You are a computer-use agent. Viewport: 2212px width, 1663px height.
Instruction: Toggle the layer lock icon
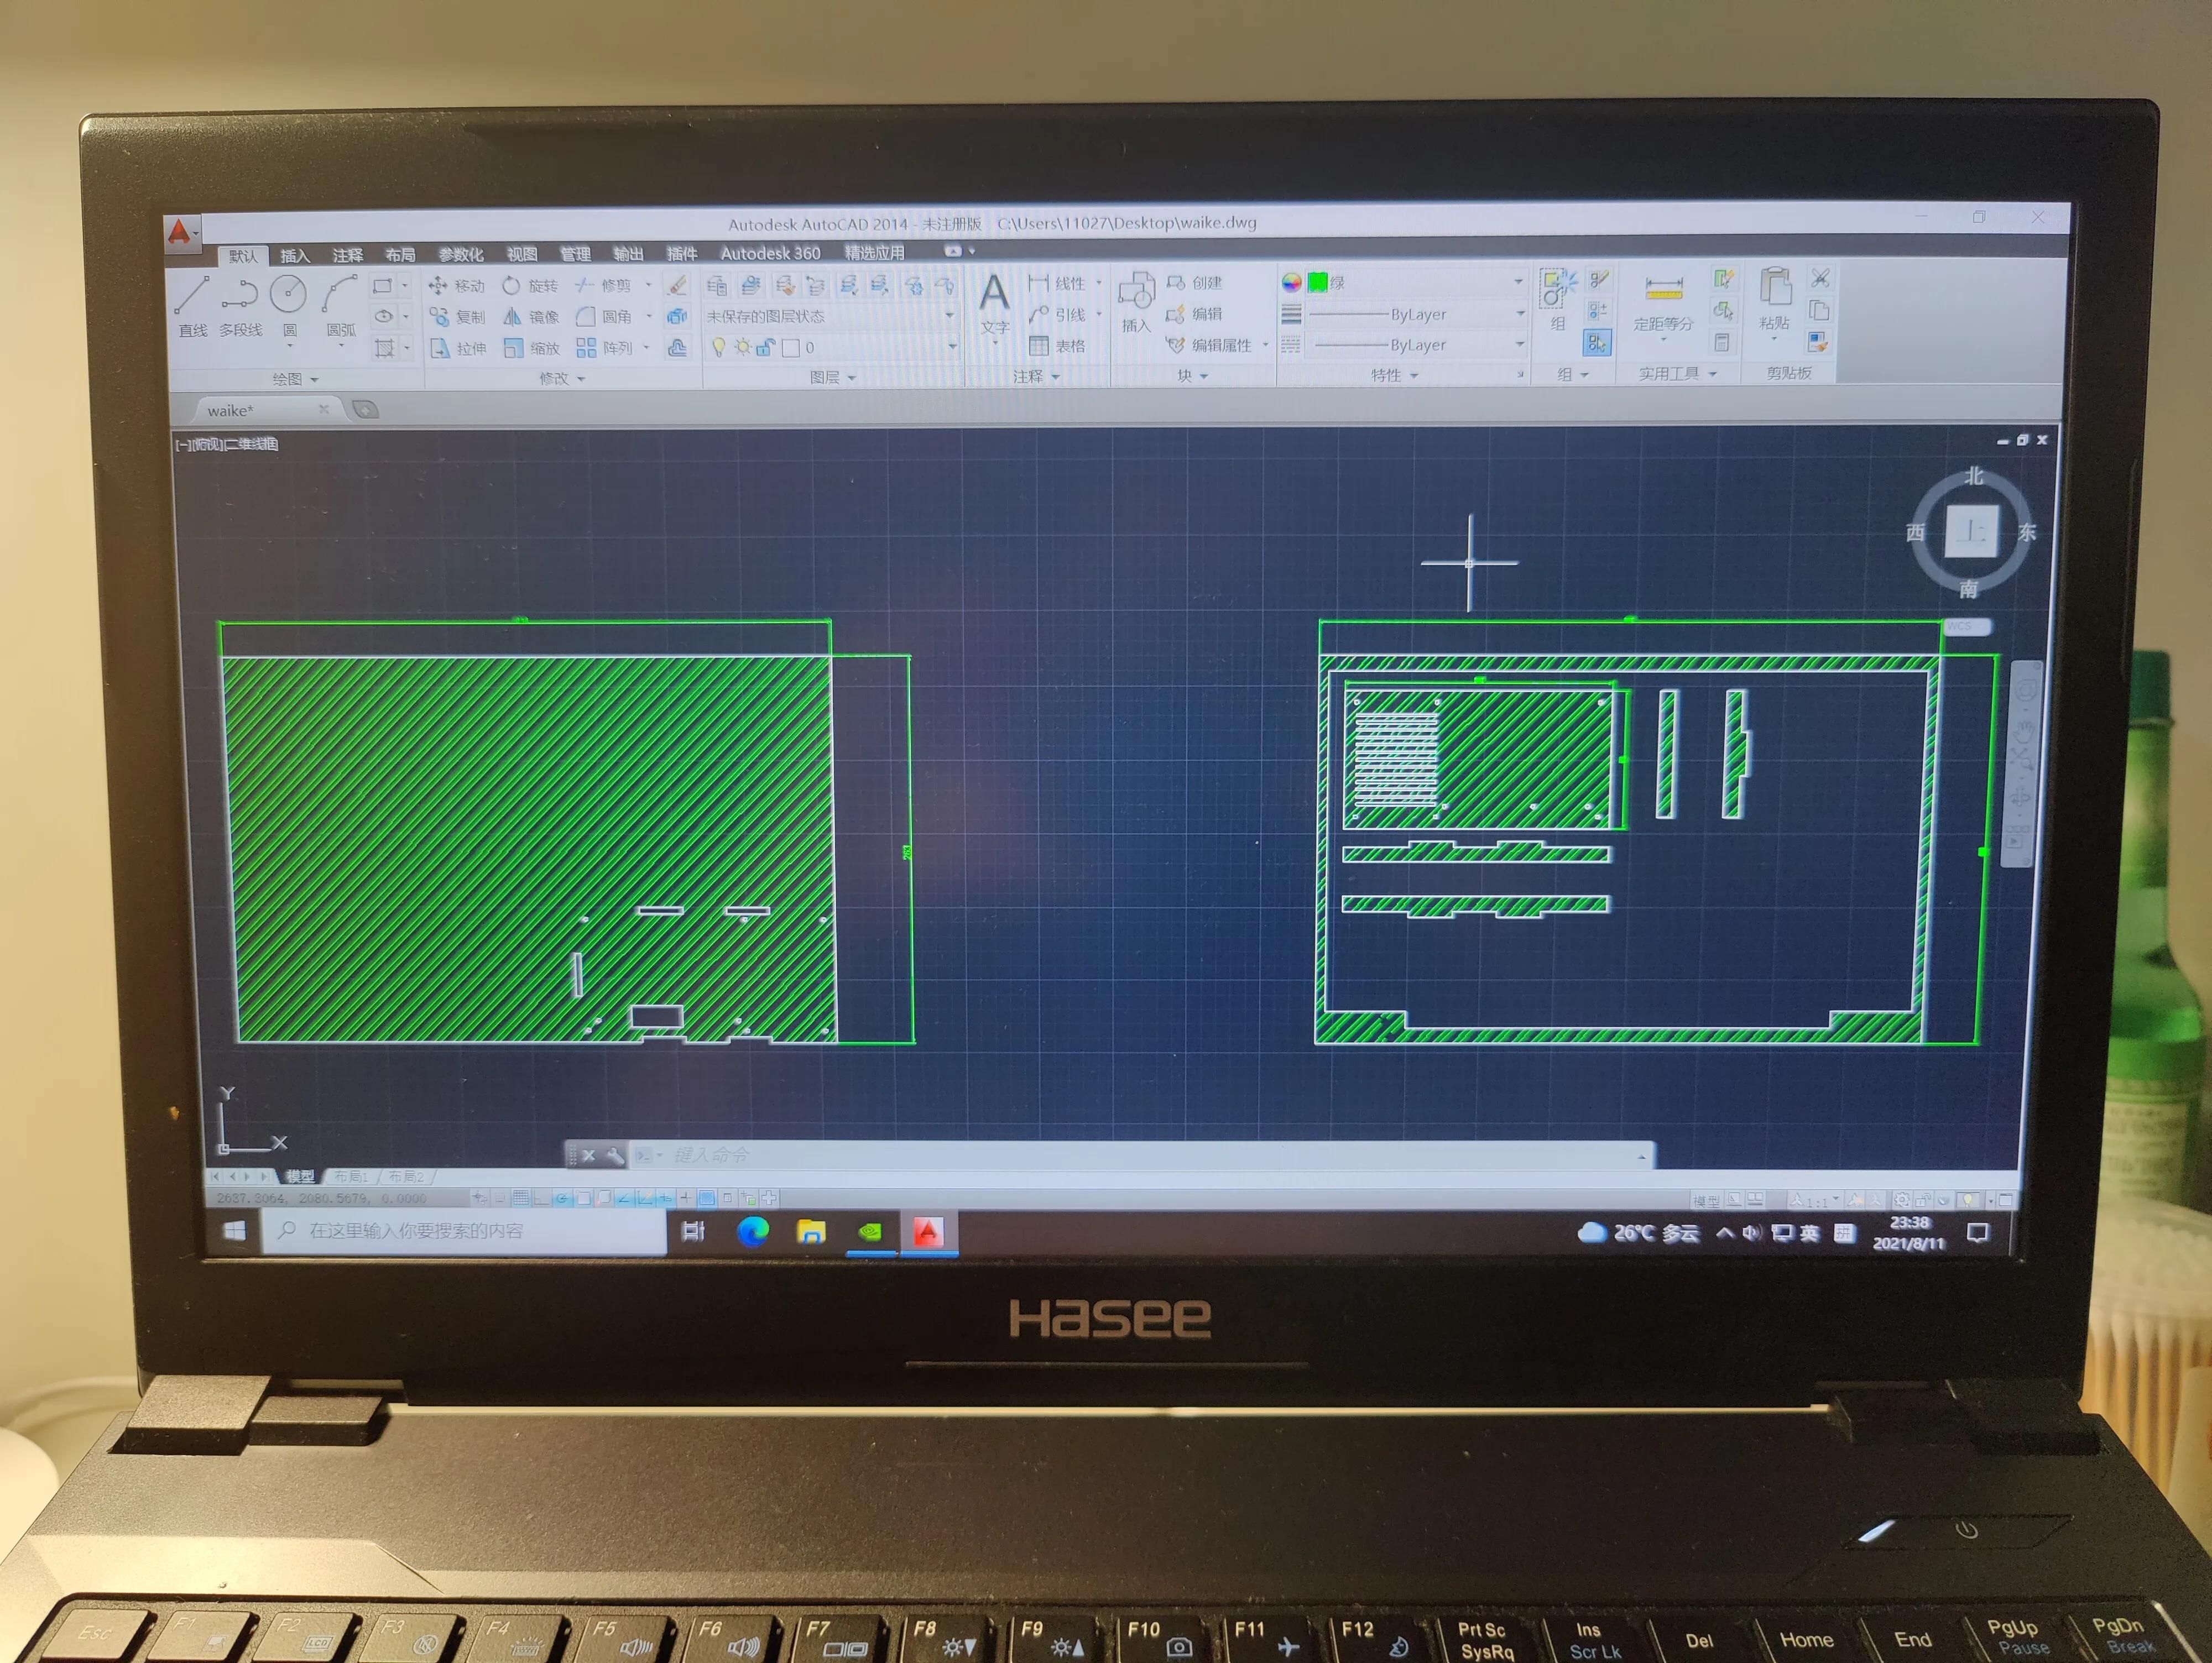[x=765, y=347]
